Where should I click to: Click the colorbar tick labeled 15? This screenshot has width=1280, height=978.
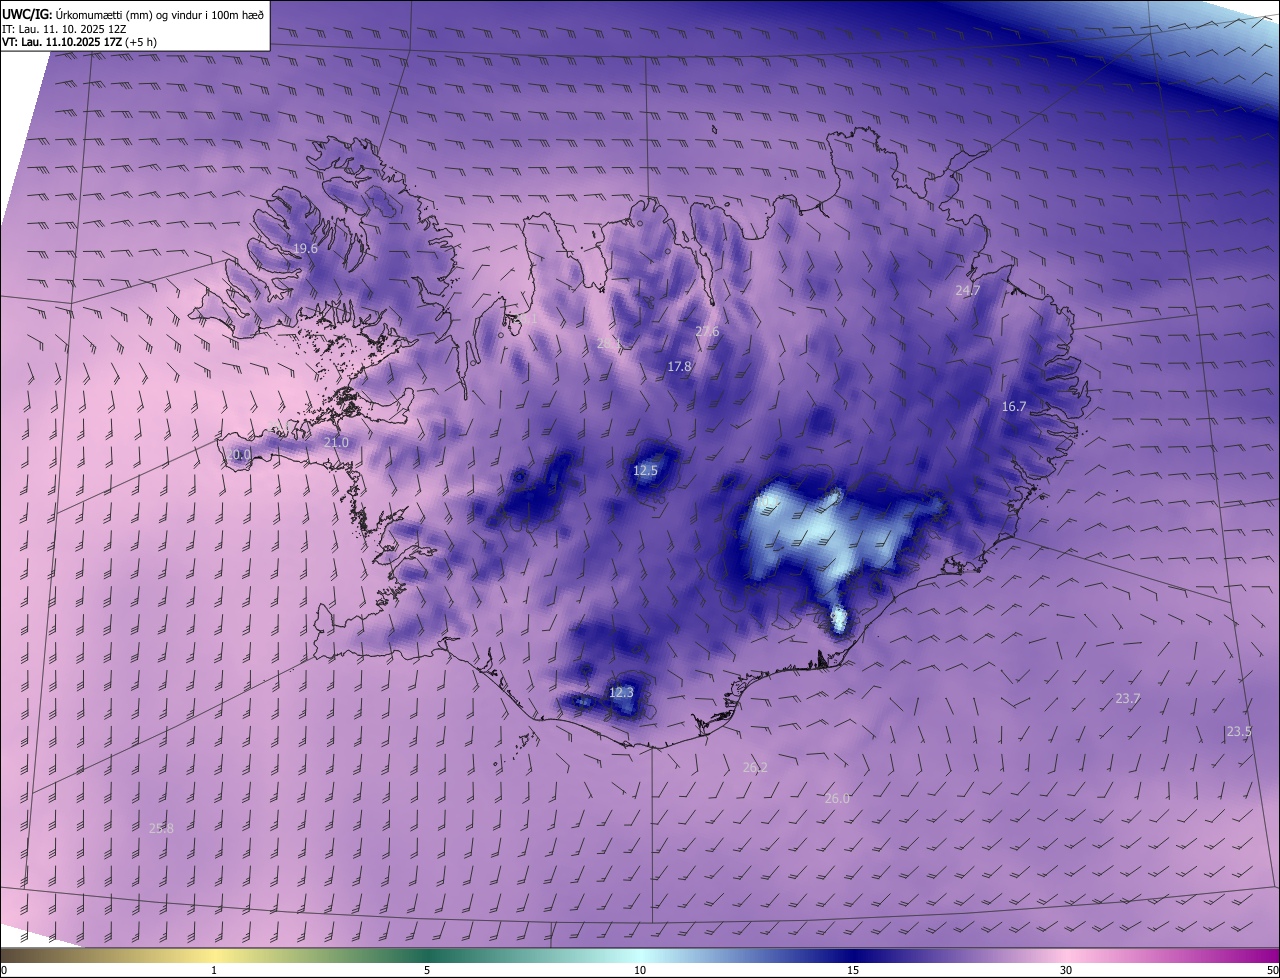point(853,970)
